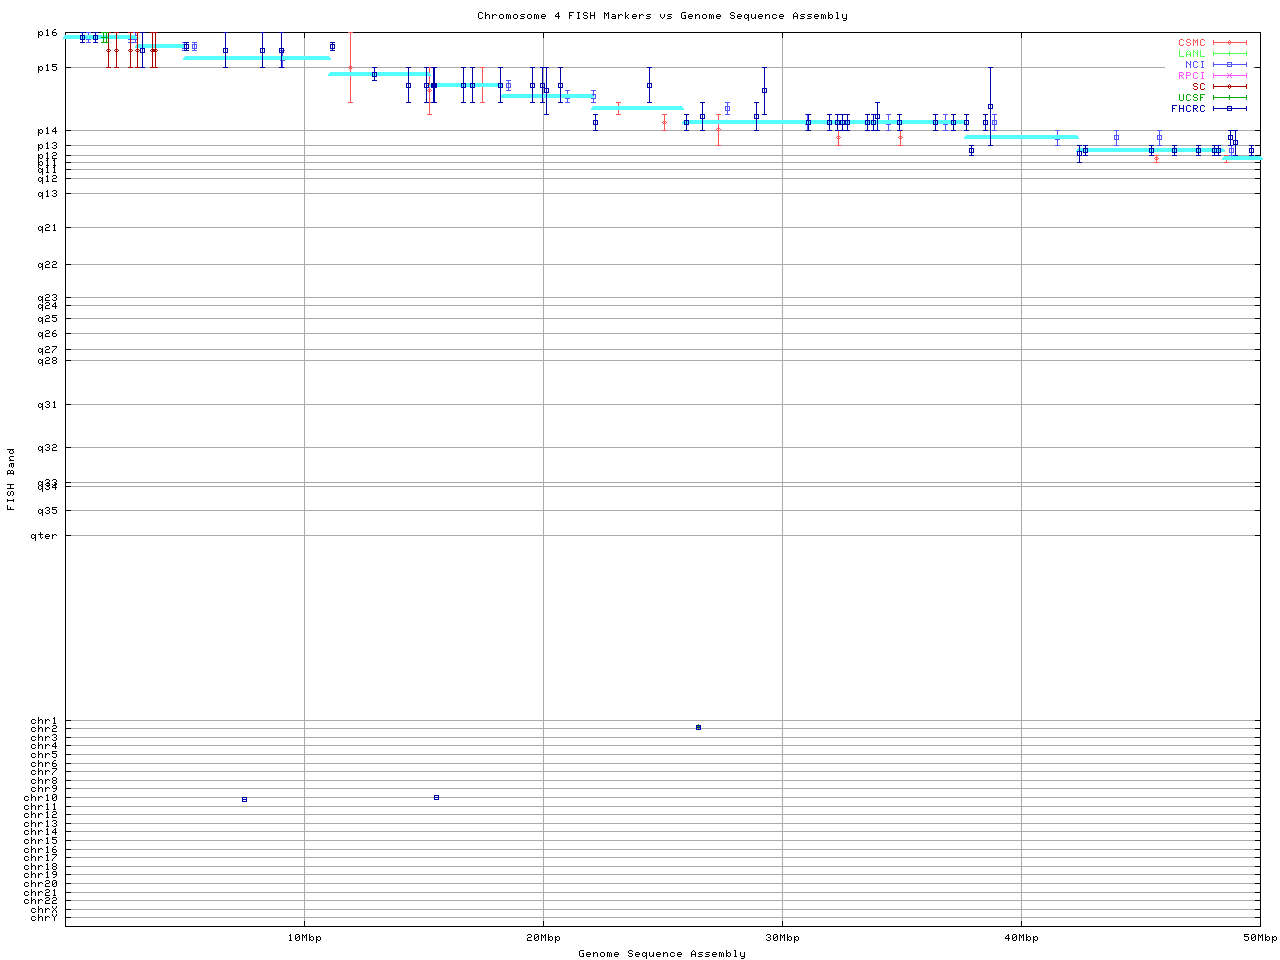
Task: Select the SC dark red legend marker
Action: [1230, 87]
